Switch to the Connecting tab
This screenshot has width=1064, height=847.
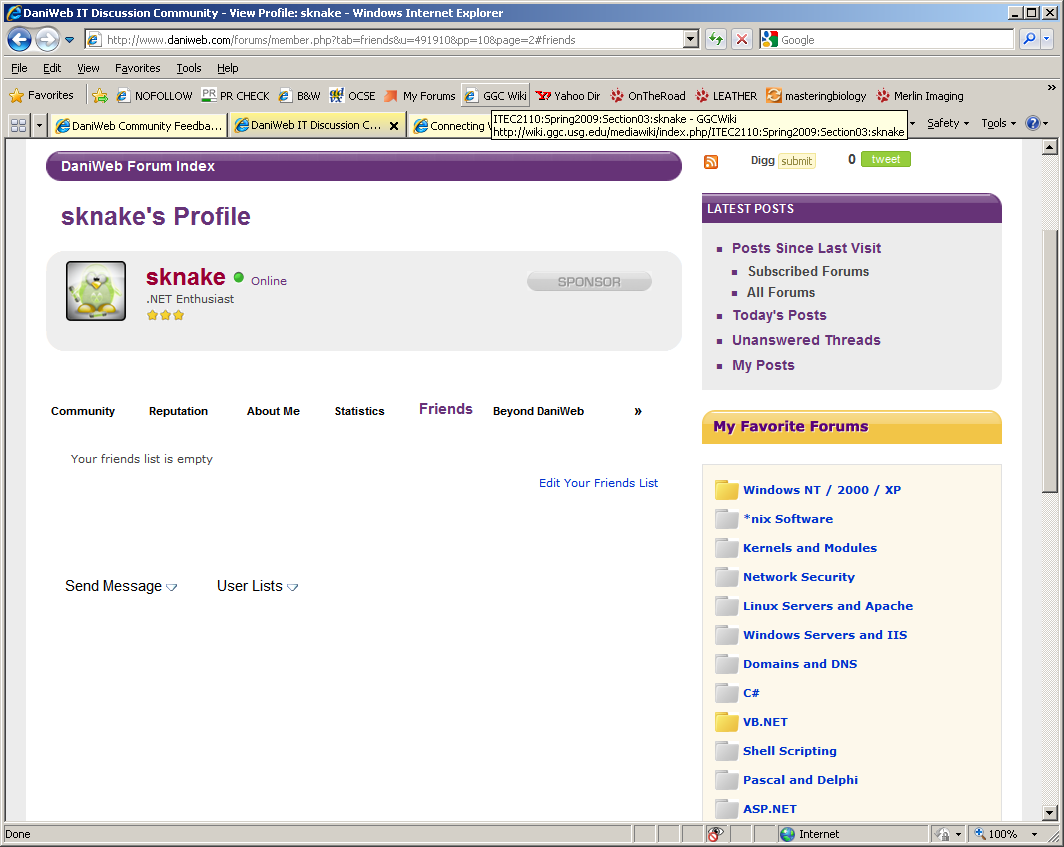(450, 126)
